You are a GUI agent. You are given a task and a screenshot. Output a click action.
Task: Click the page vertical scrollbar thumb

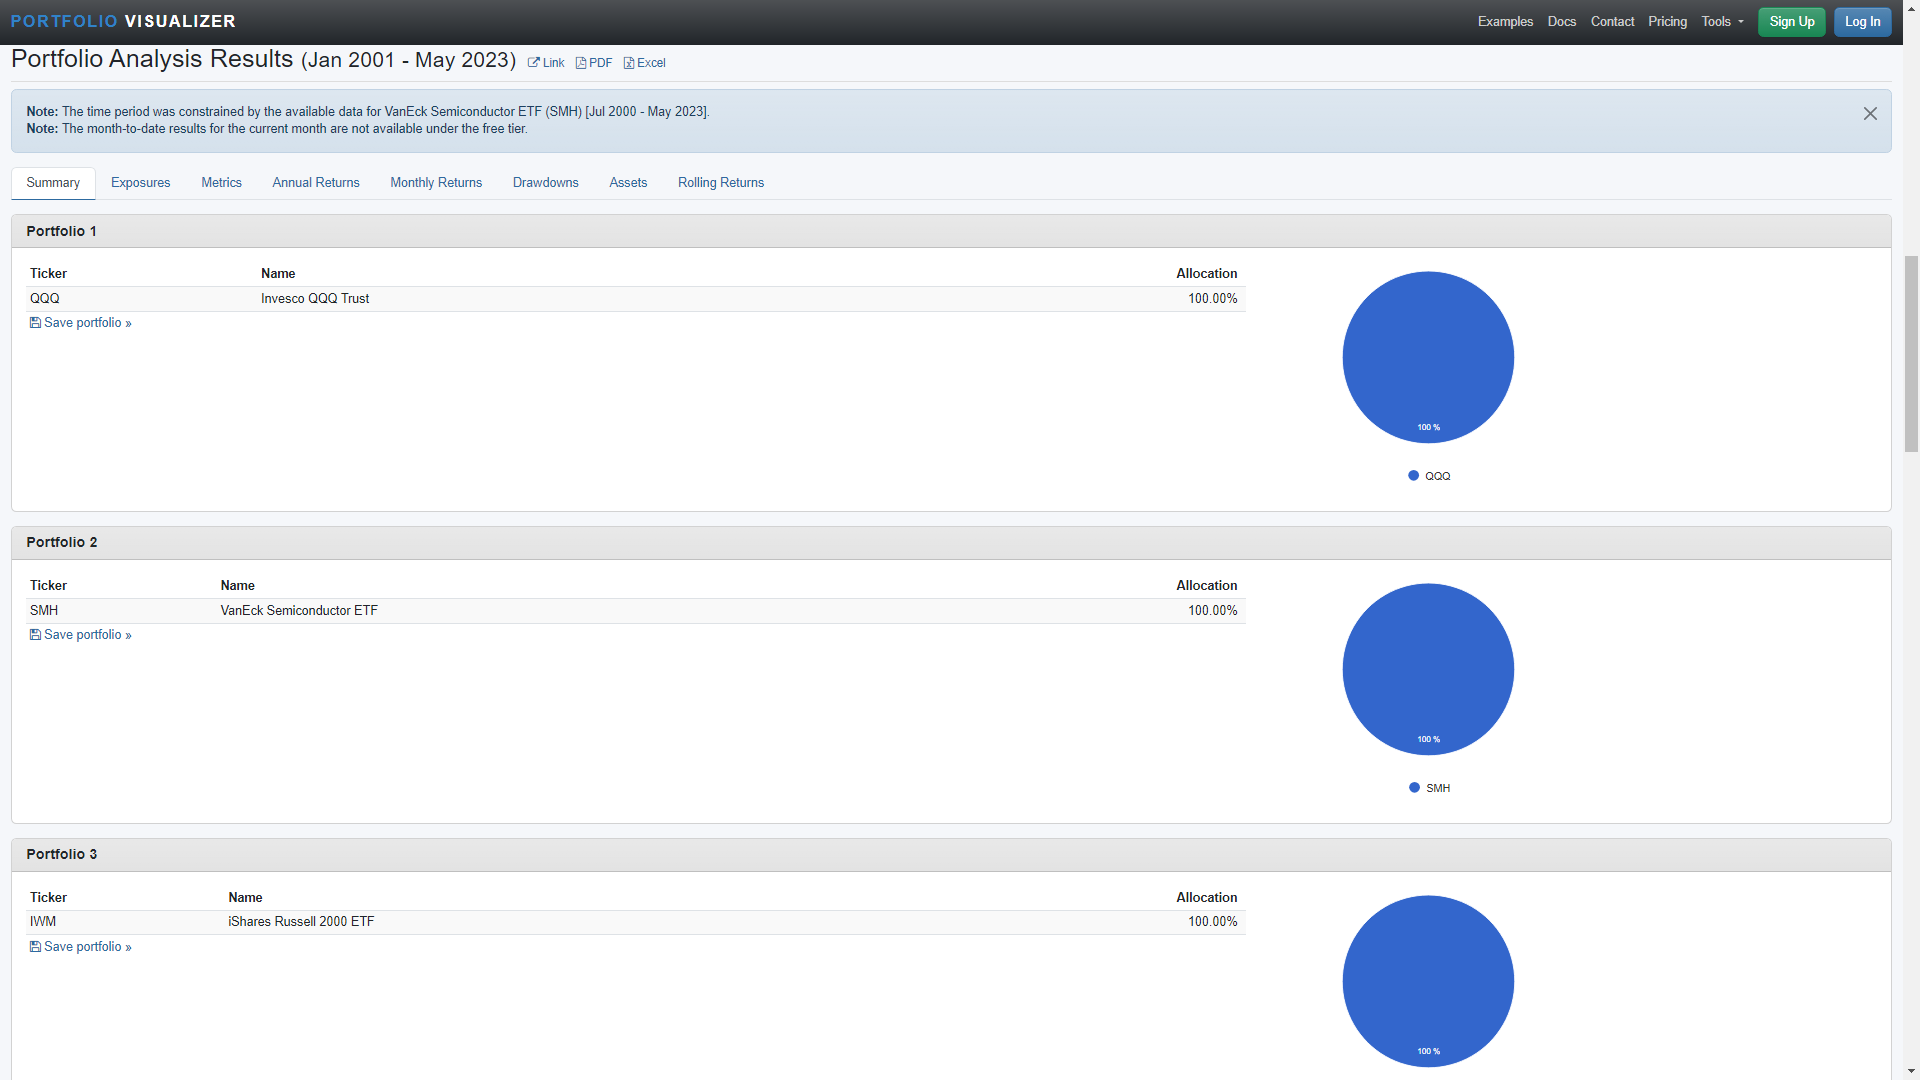coord(1911,353)
